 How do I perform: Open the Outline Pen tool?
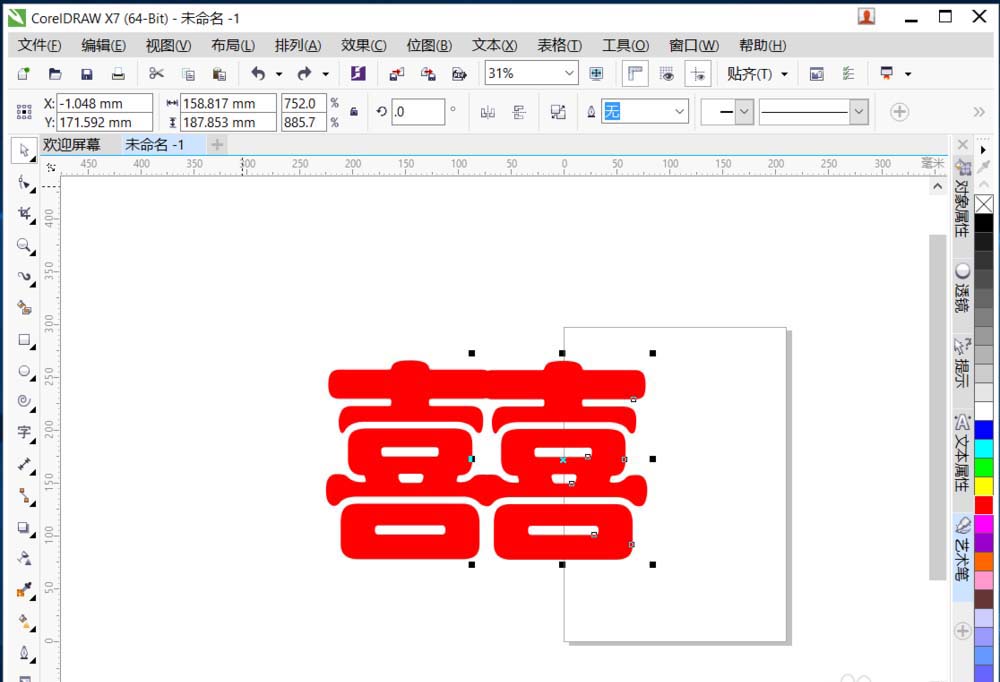coord(24,652)
